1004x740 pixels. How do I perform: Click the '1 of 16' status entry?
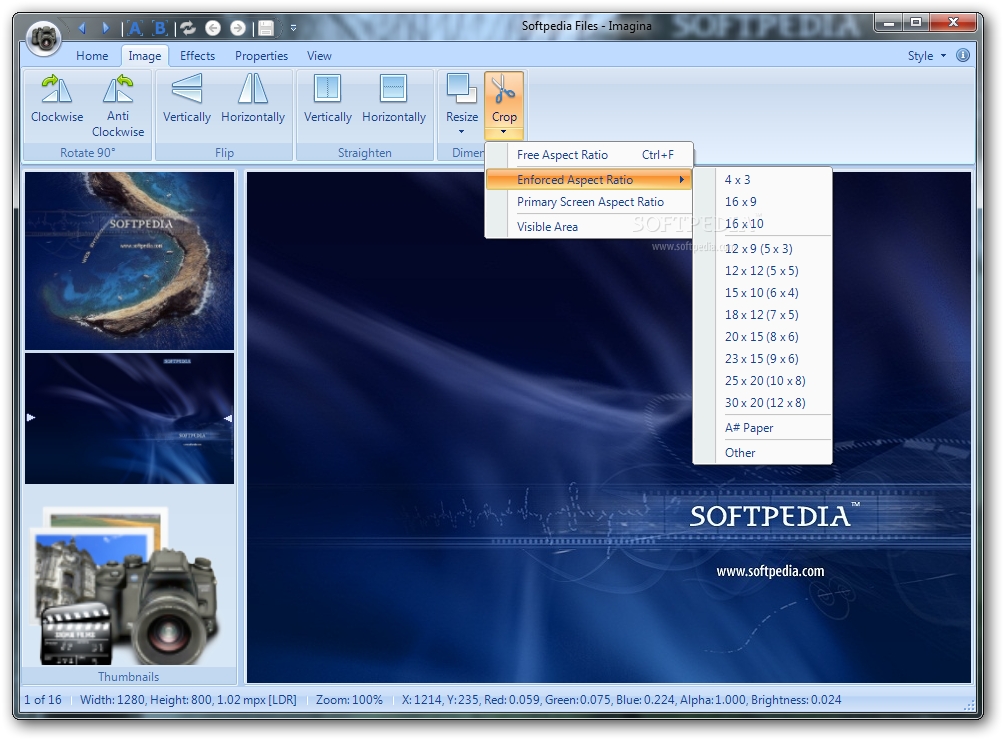point(43,700)
